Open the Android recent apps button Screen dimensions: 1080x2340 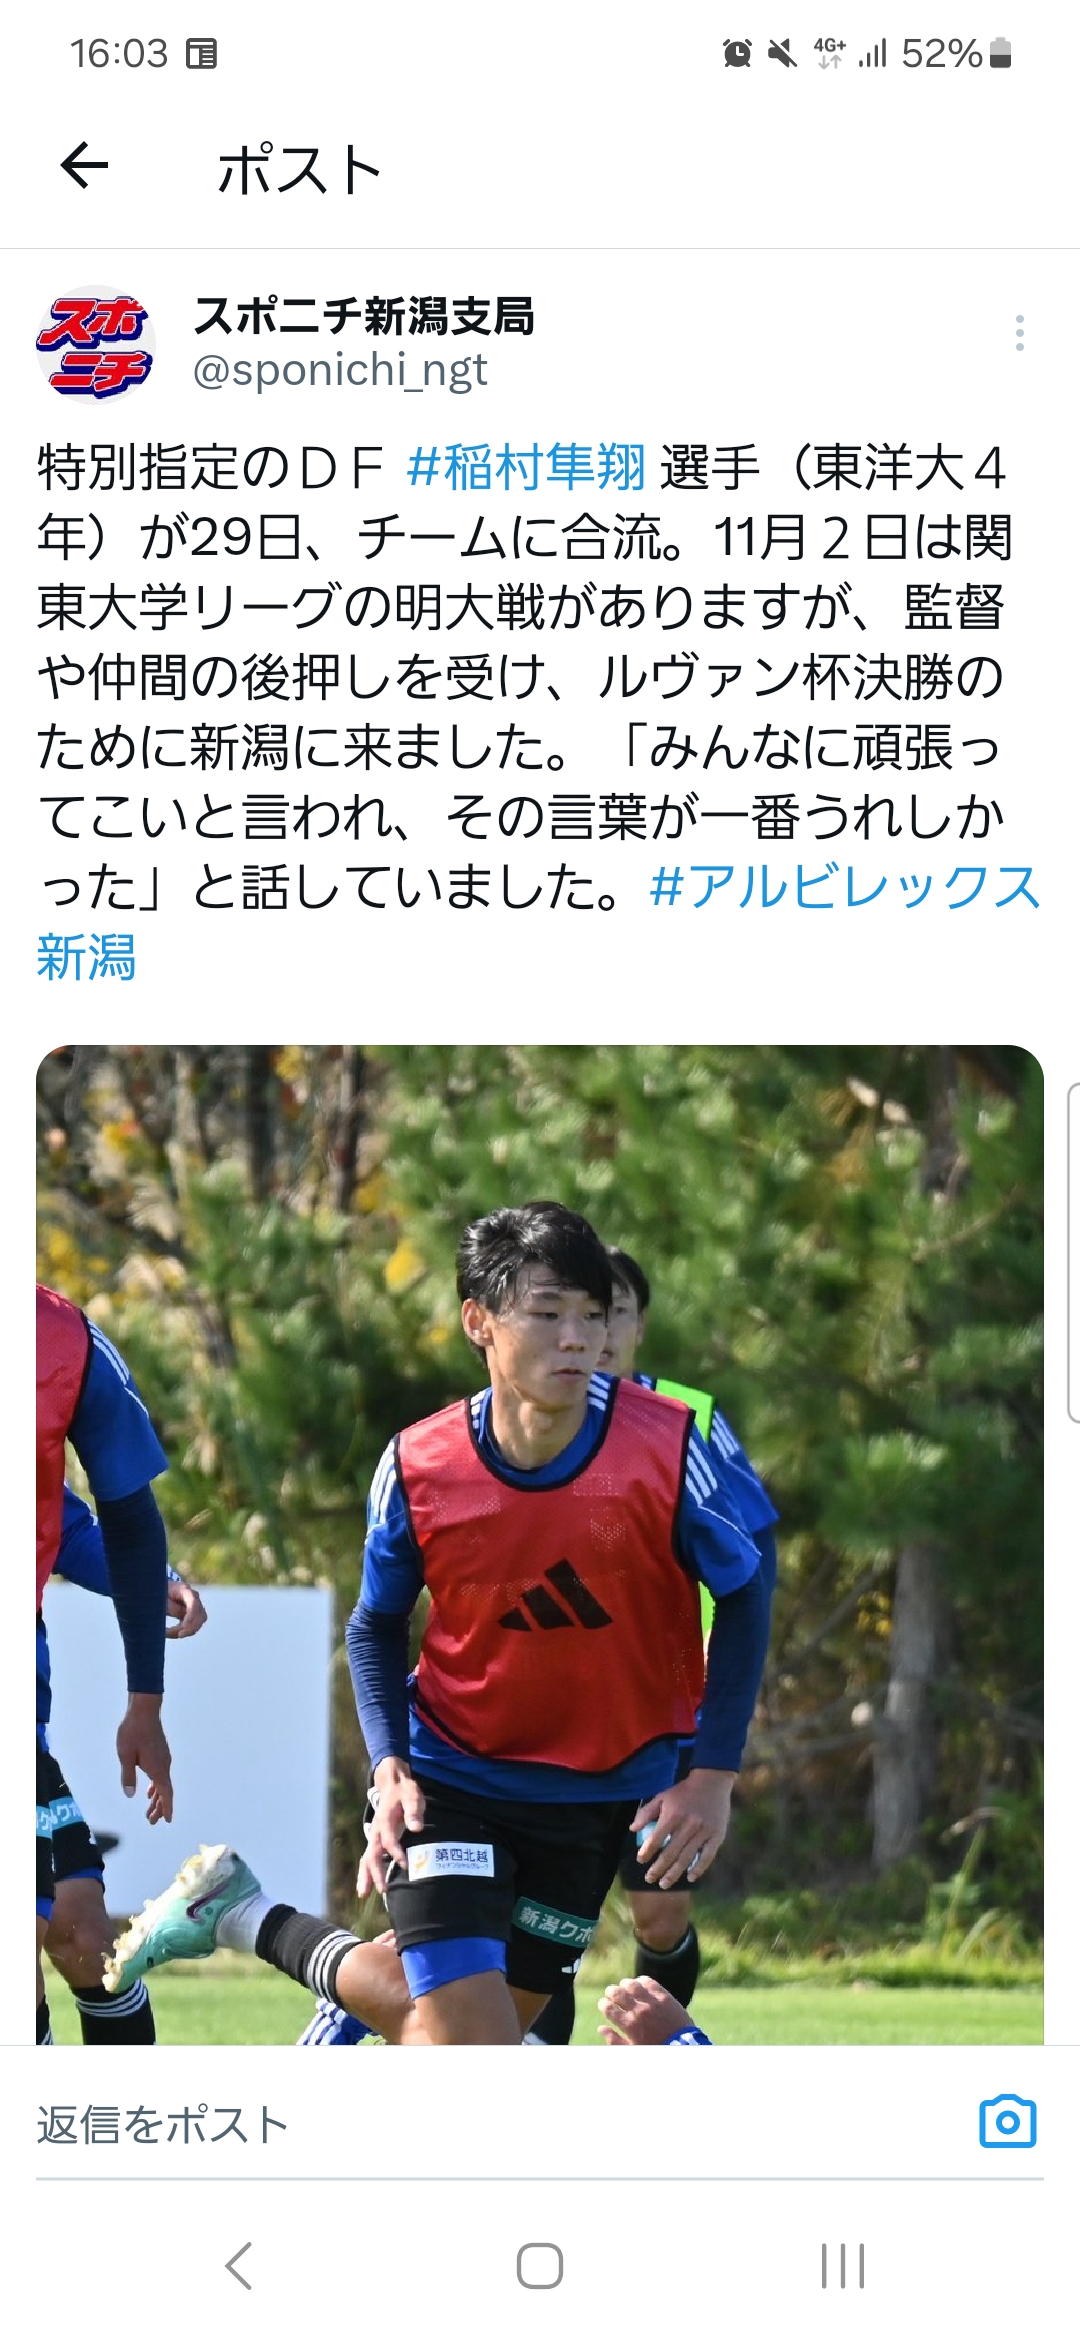[842, 2265]
